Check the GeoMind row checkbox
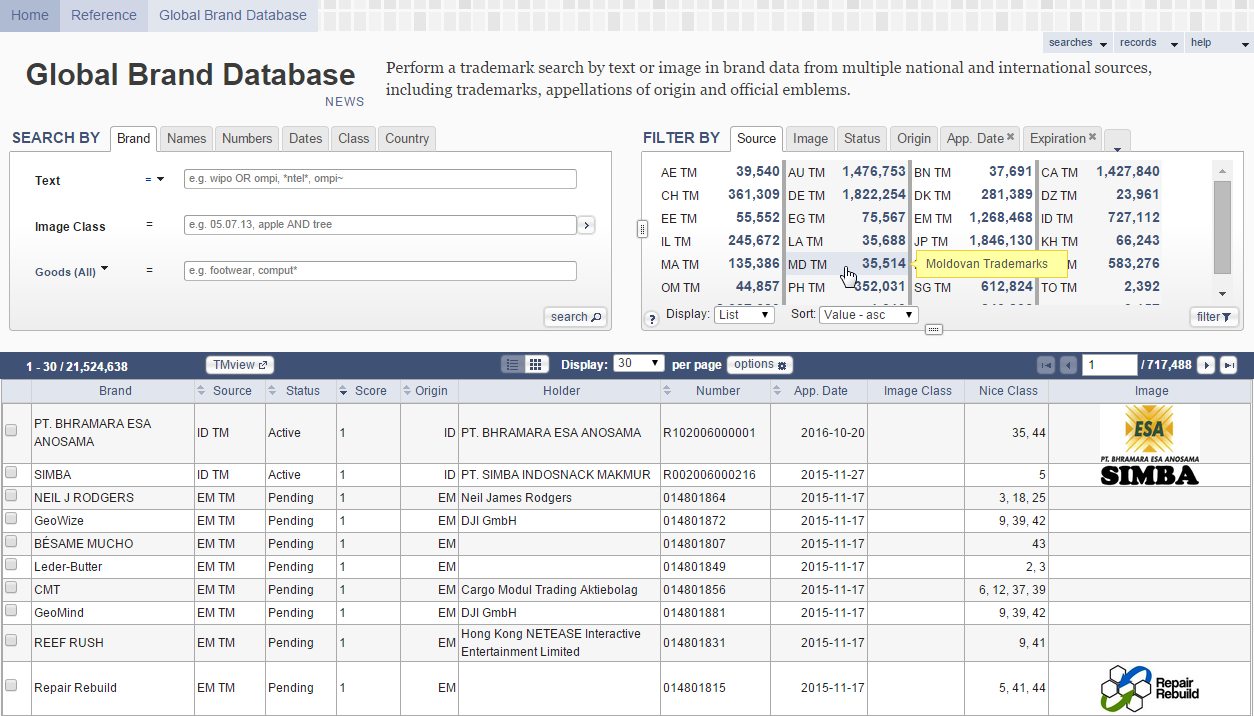The height and width of the screenshot is (716, 1254). tap(12, 610)
